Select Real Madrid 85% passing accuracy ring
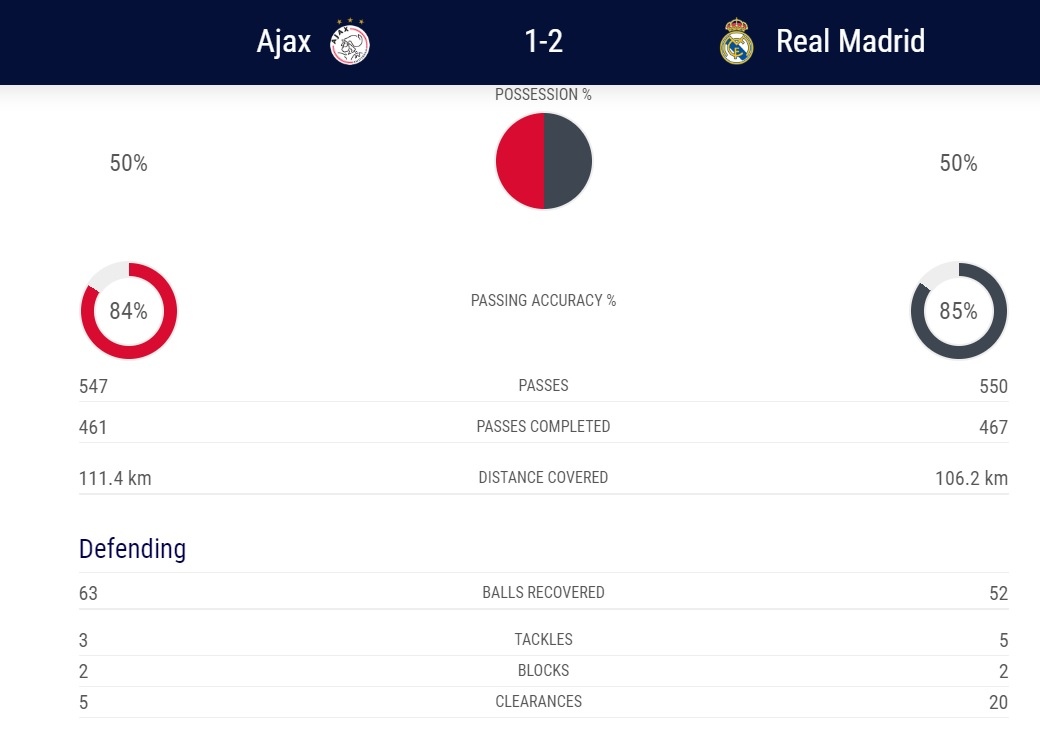1040x734 pixels. (x=958, y=310)
